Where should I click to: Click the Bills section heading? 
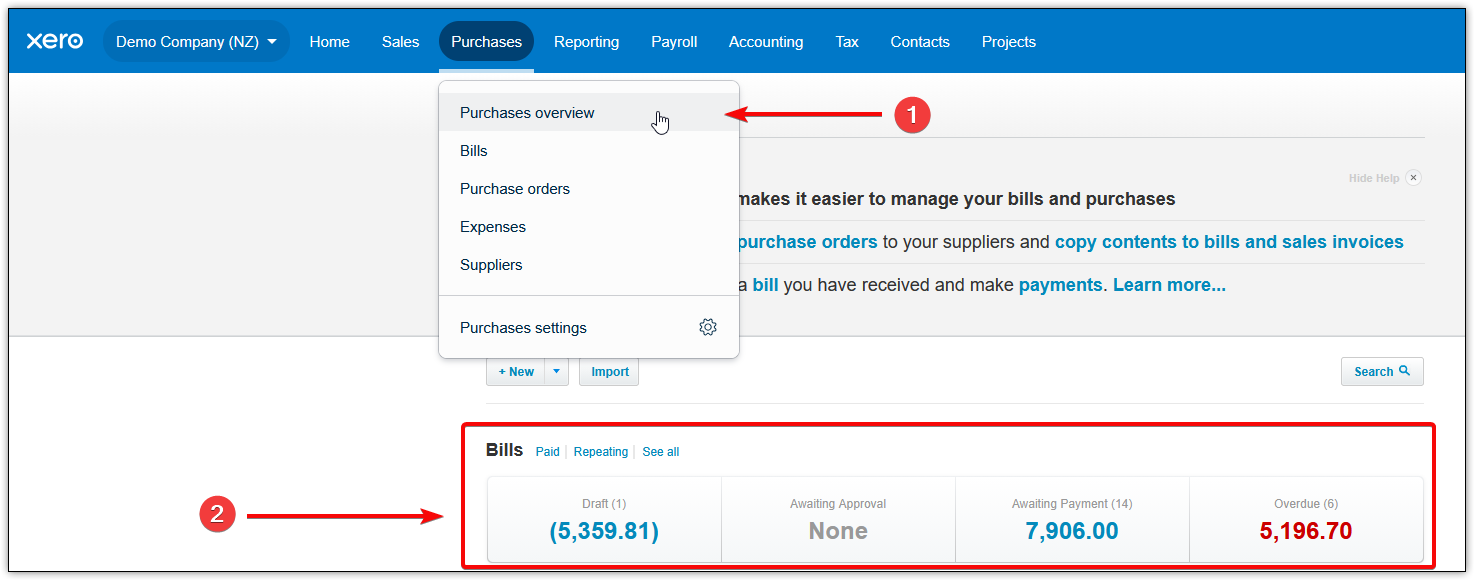(504, 450)
